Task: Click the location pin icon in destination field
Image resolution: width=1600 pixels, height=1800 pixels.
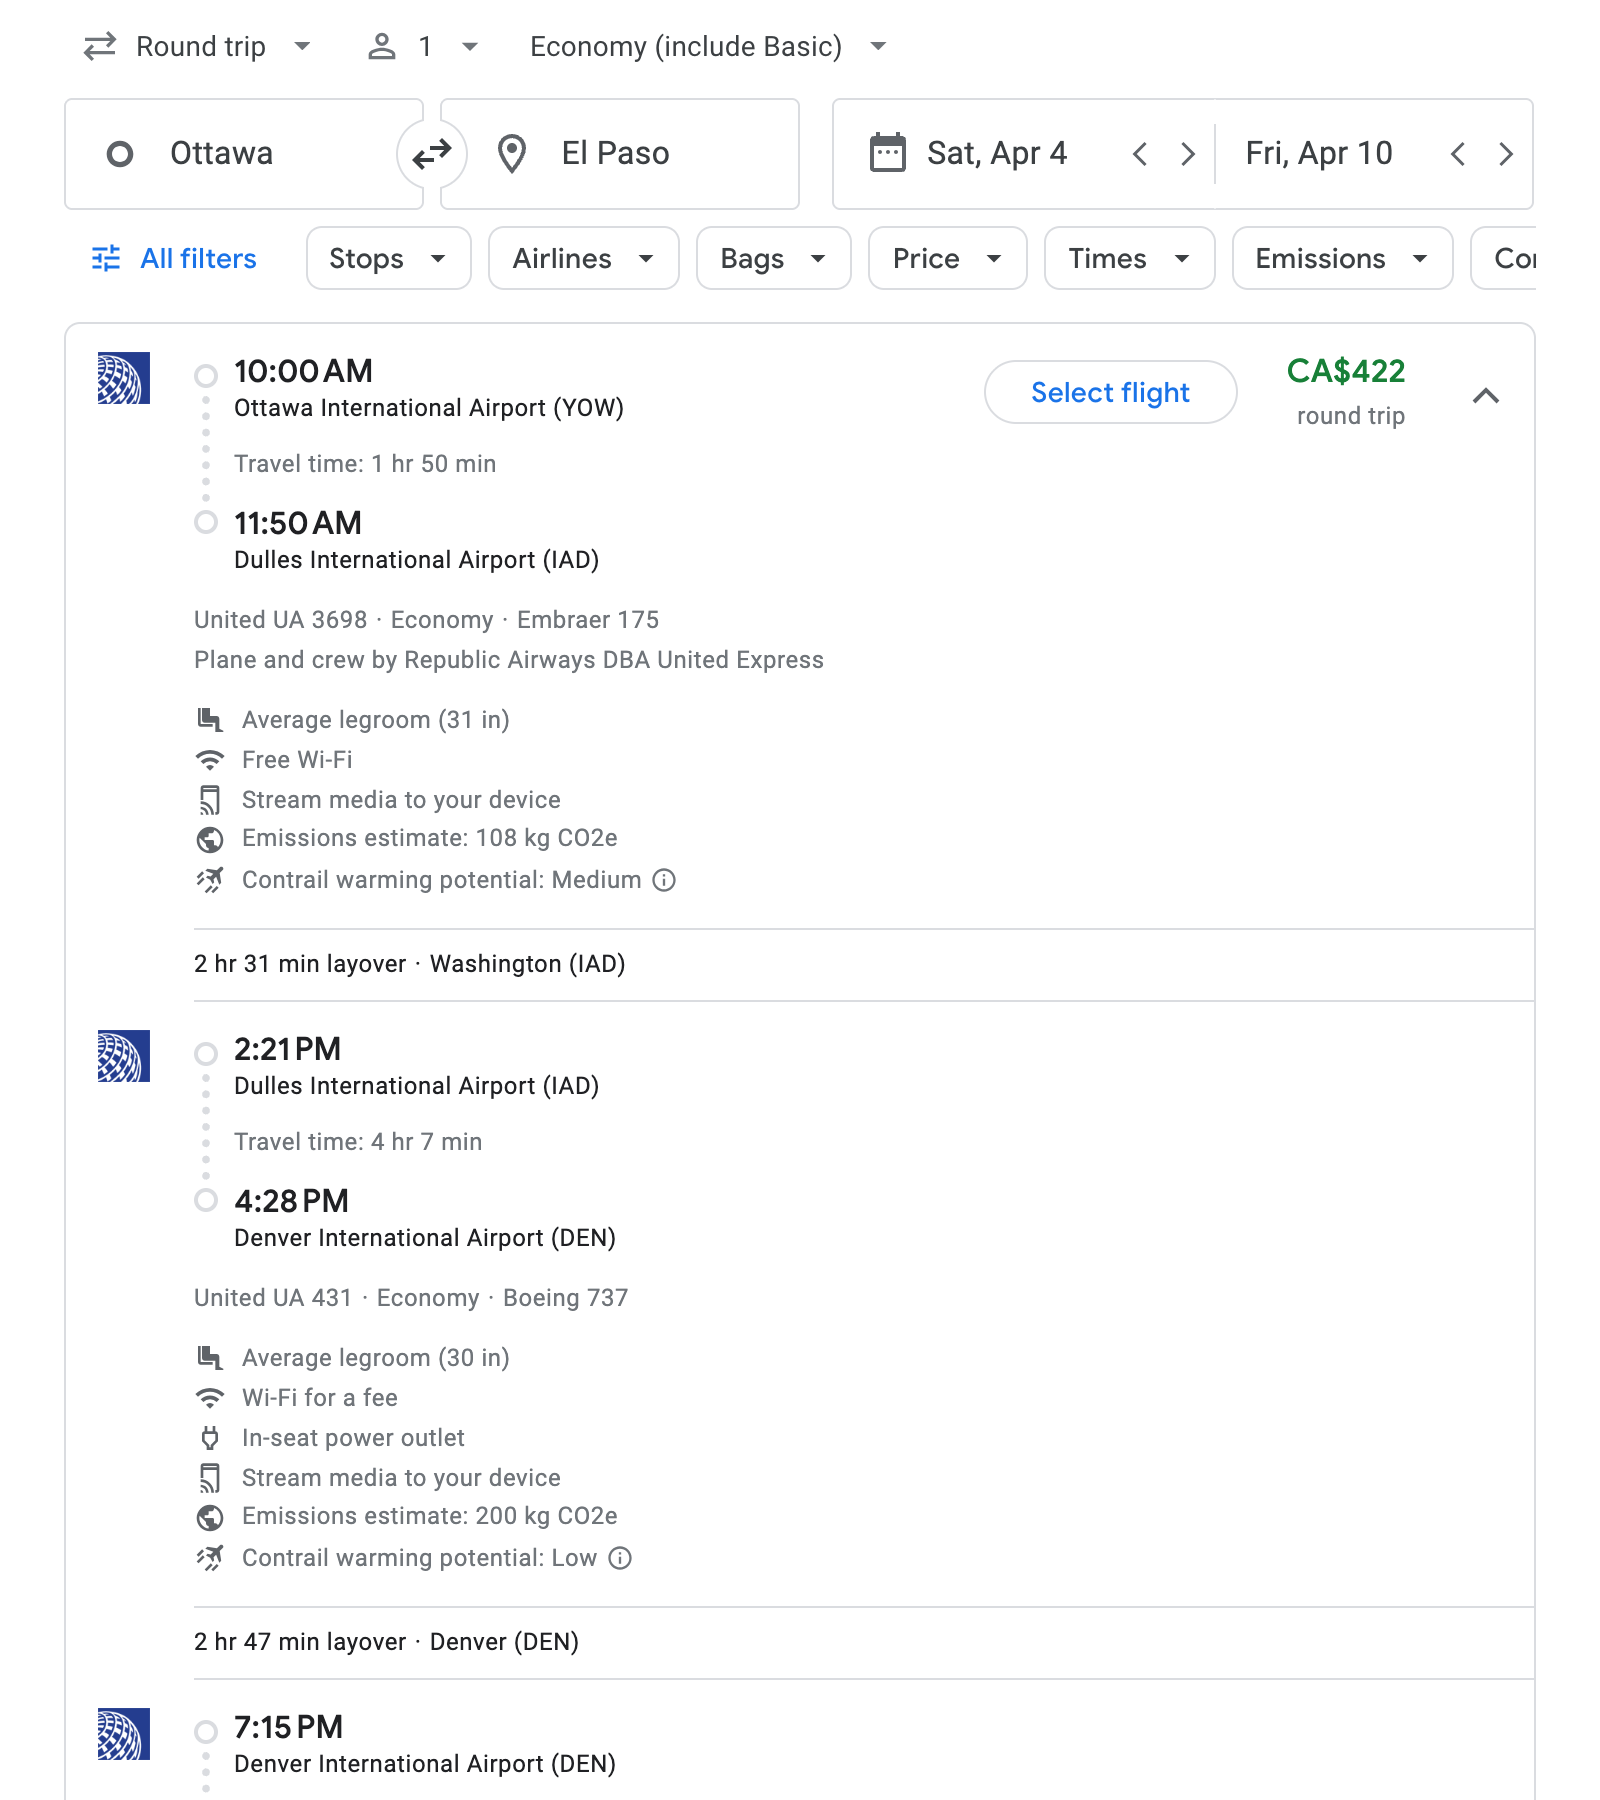Action: tap(513, 153)
